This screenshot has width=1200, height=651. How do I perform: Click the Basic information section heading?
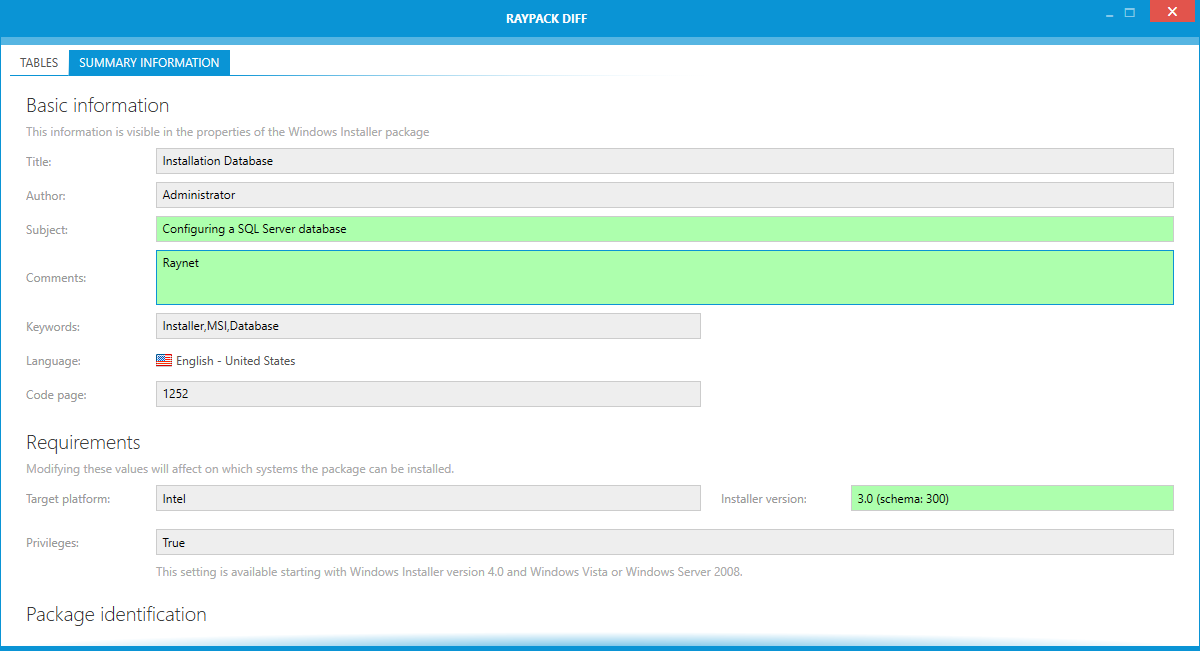[97, 106]
